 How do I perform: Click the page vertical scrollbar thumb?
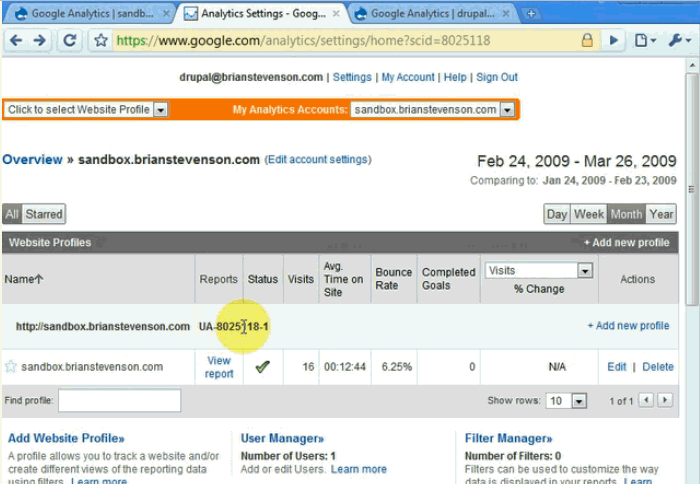pyautogui.click(x=692, y=189)
